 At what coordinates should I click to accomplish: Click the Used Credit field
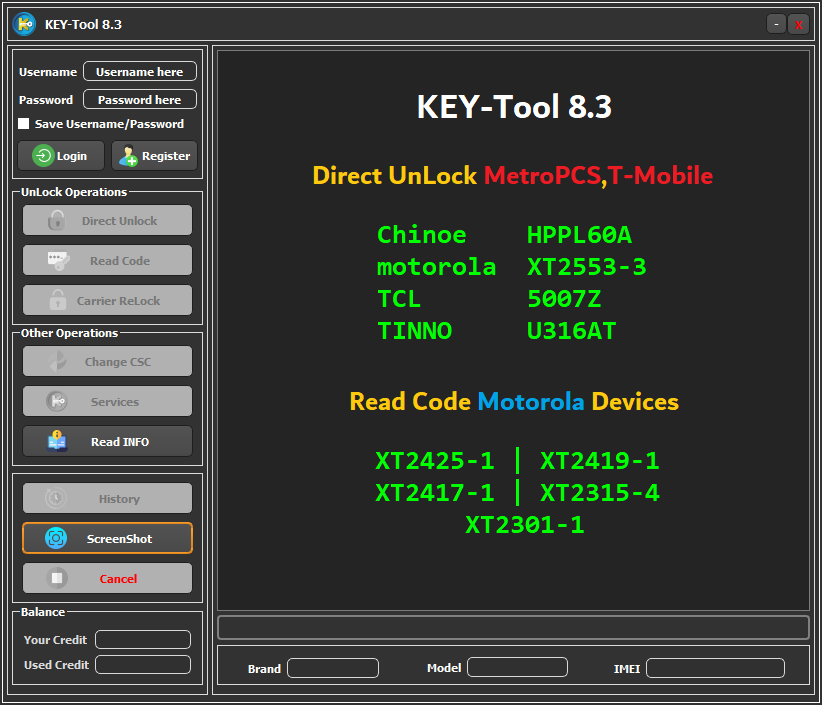(x=143, y=665)
